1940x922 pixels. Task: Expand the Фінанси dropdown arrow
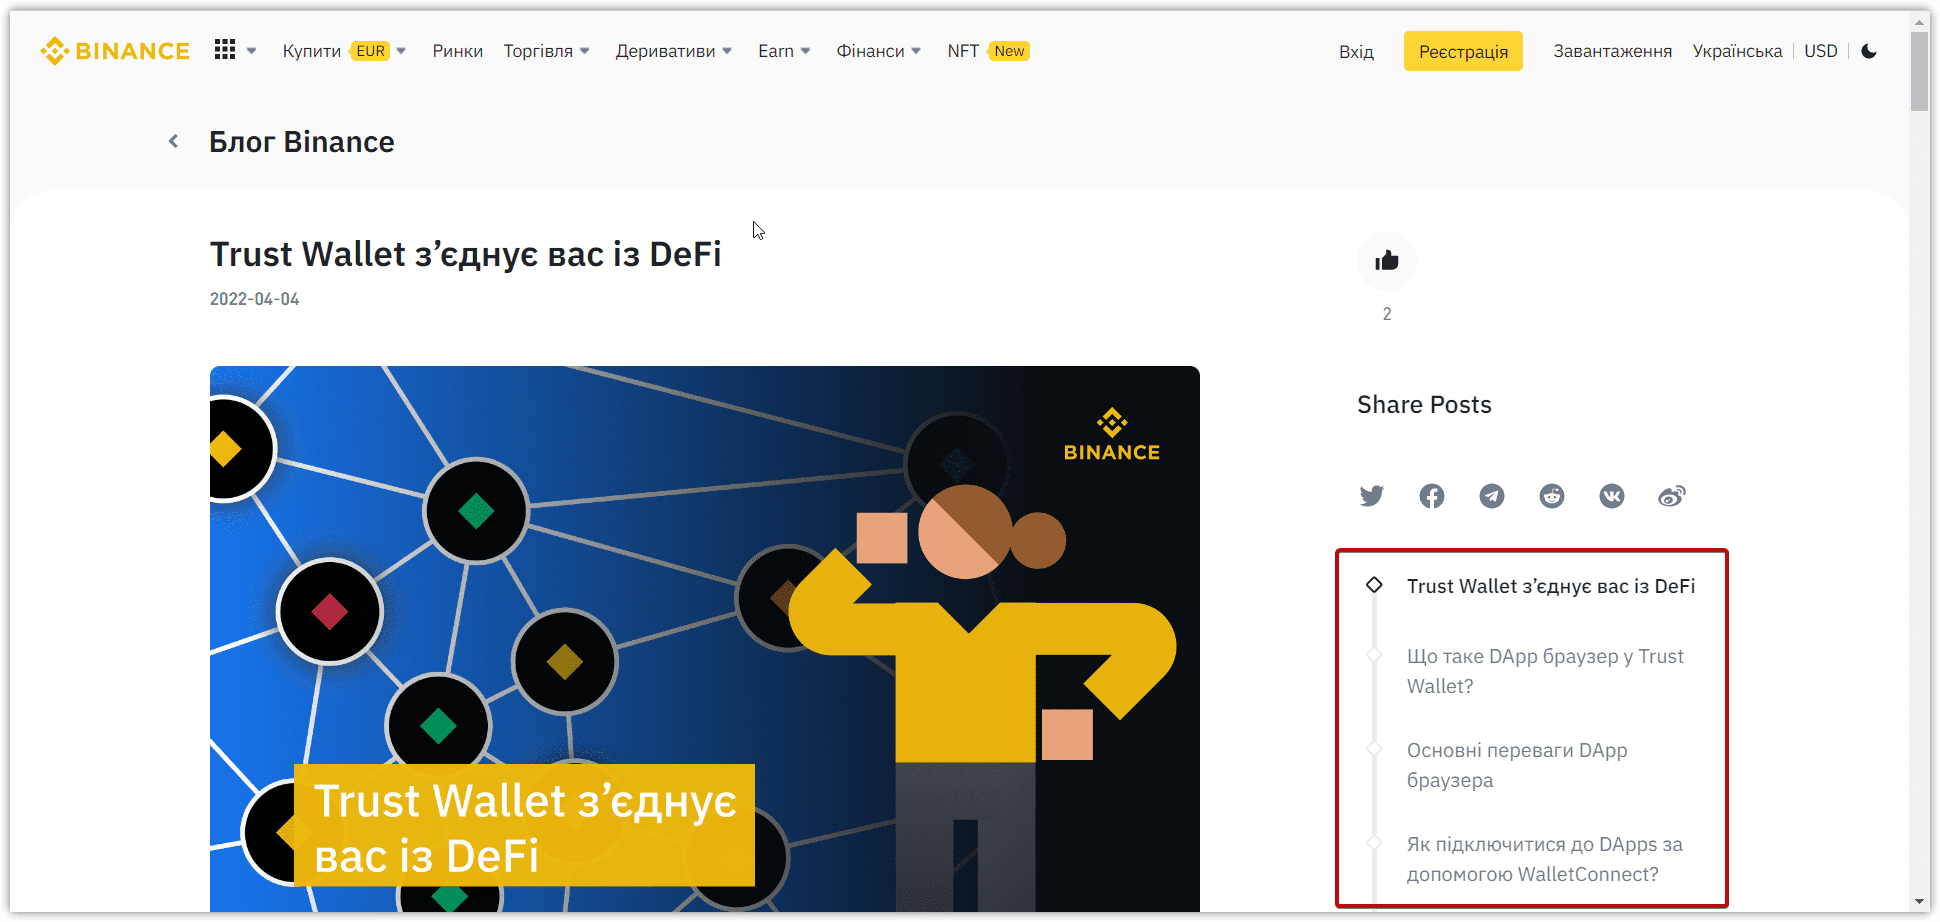916,51
